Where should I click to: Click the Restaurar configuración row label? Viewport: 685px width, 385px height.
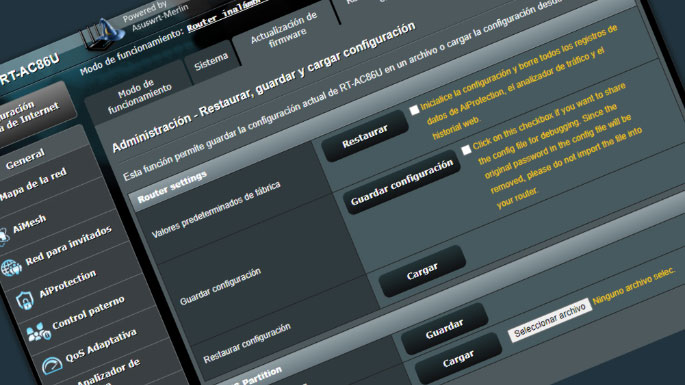coord(247,343)
